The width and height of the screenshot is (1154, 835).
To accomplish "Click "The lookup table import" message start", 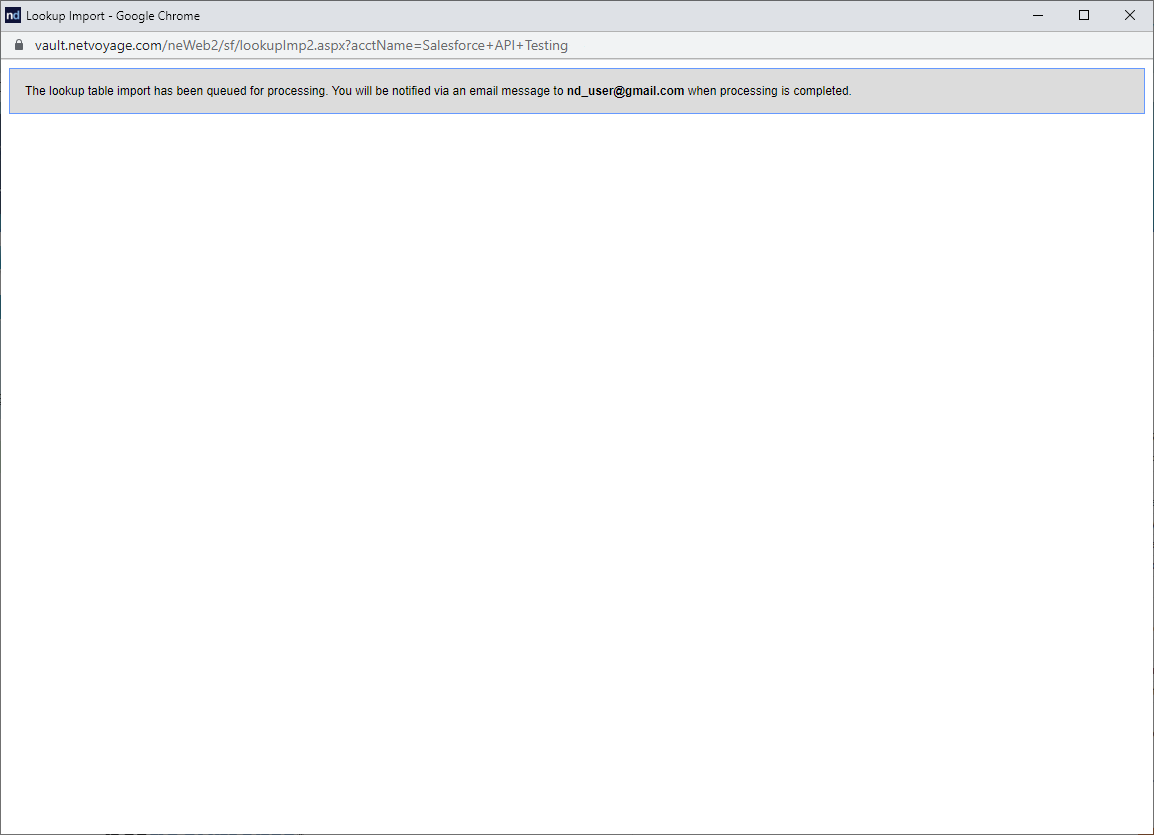I will click(88, 91).
